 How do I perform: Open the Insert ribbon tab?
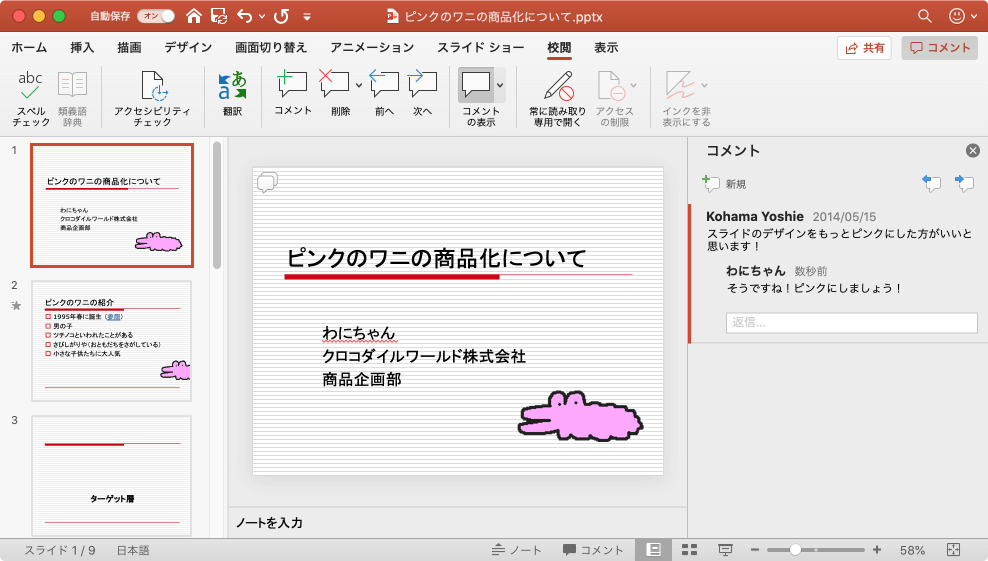point(83,48)
